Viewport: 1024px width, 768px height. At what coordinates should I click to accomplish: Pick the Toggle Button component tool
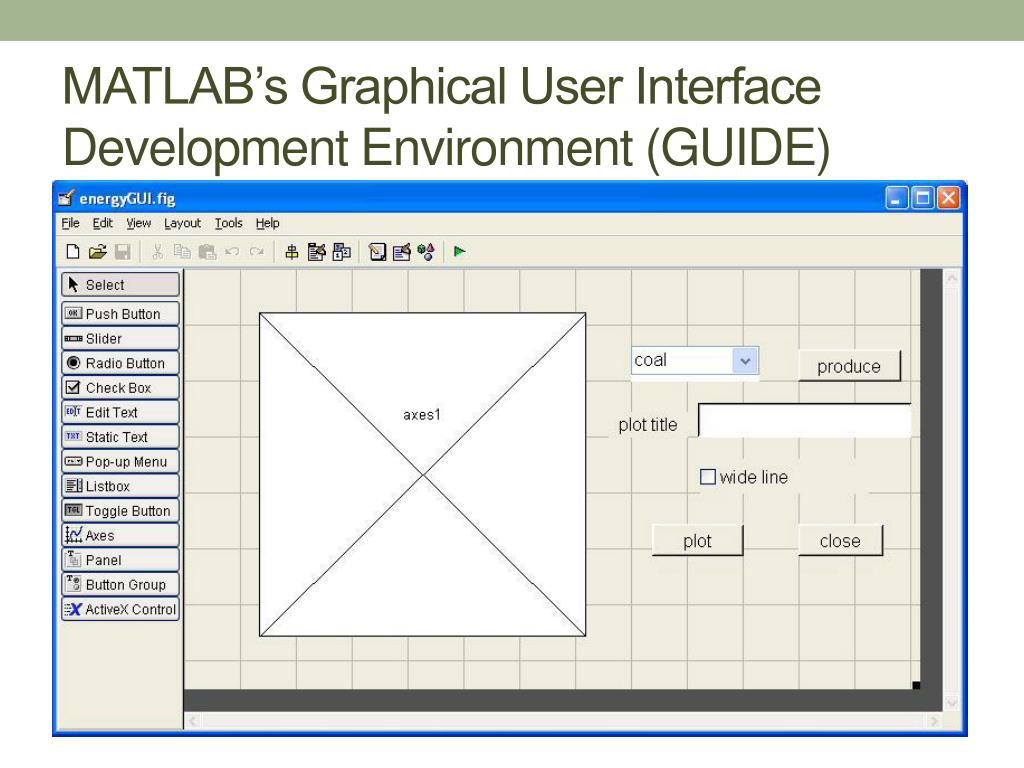pyautogui.click(x=121, y=511)
